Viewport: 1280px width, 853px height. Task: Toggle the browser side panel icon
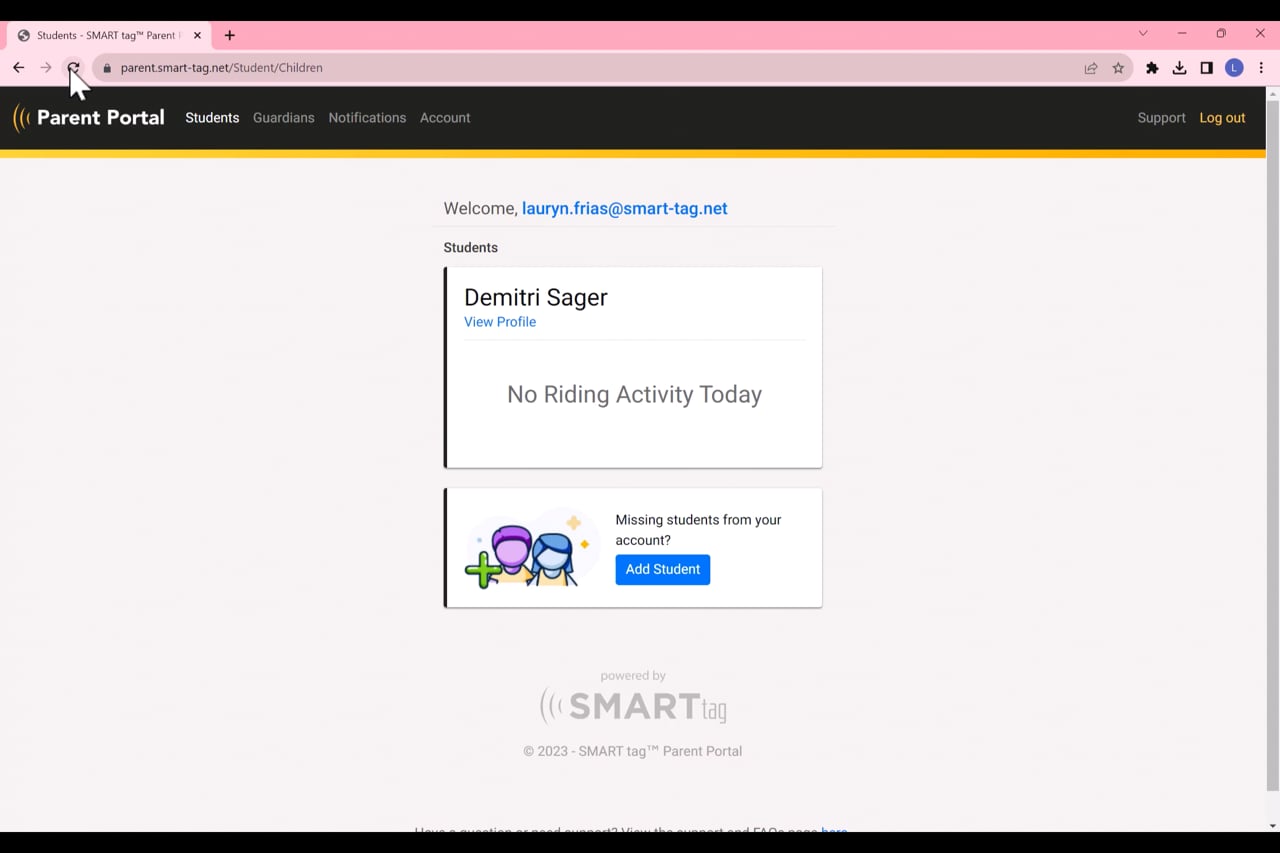tap(1206, 68)
